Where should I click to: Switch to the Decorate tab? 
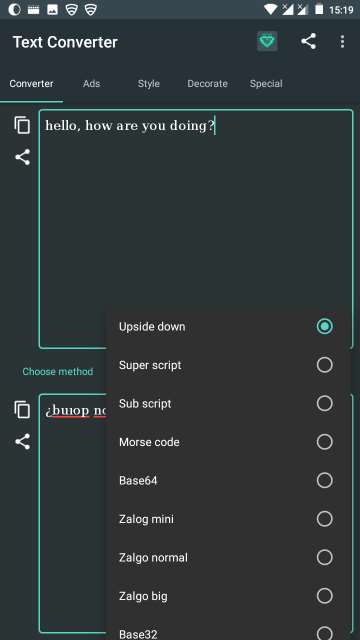point(207,84)
